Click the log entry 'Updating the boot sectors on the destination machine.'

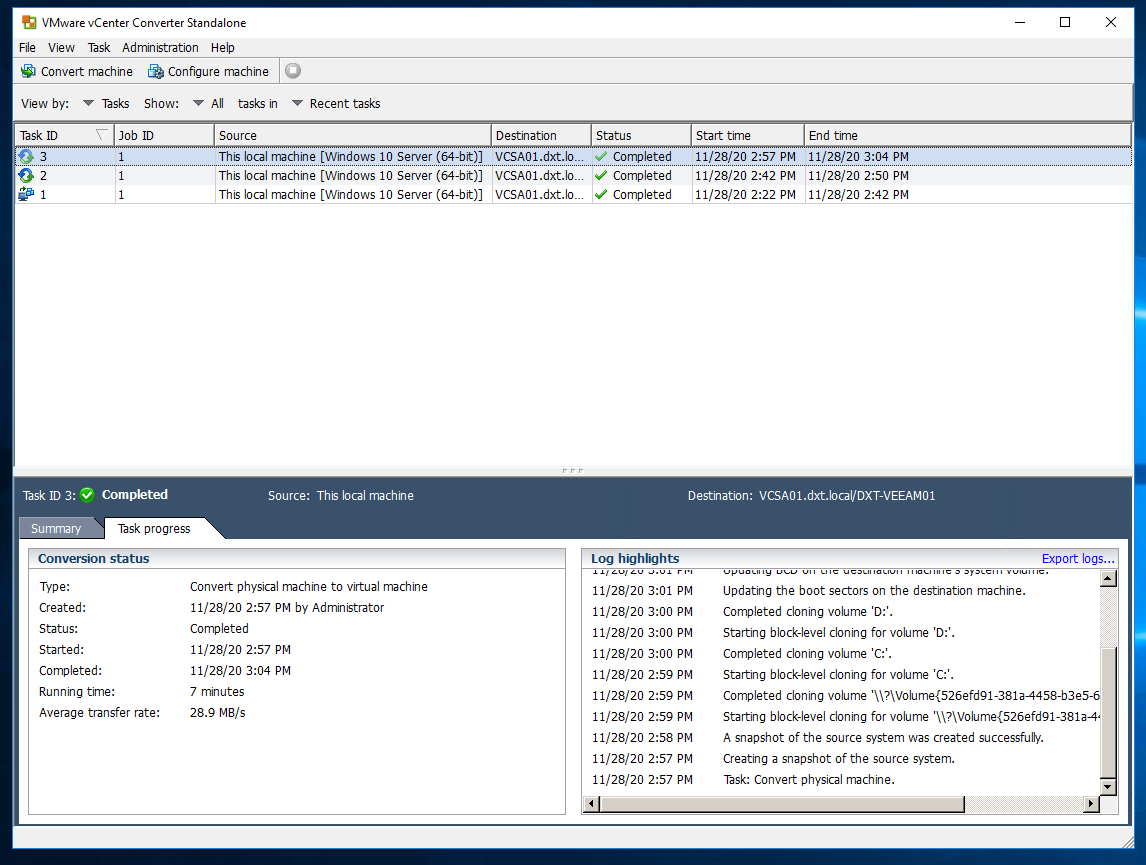[874, 590]
